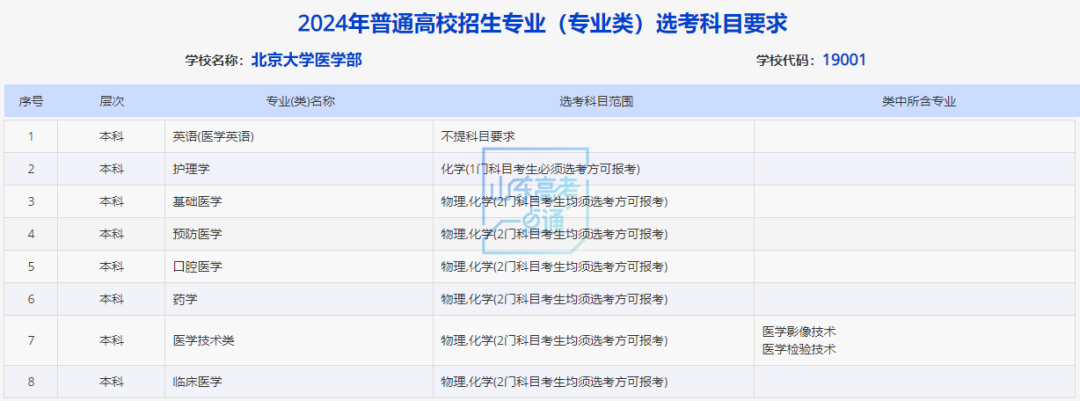Screen dimensions: 1080x401
Task: Click serial number 4 cell
Action: 31,234
